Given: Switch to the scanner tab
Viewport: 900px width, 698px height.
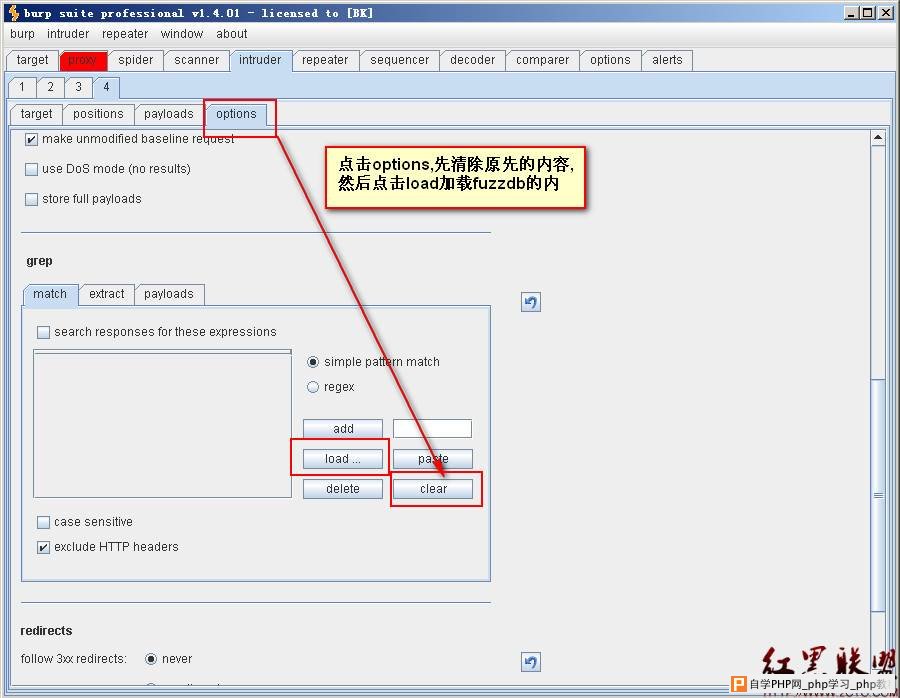Looking at the screenshot, I should [x=196, y=60].
